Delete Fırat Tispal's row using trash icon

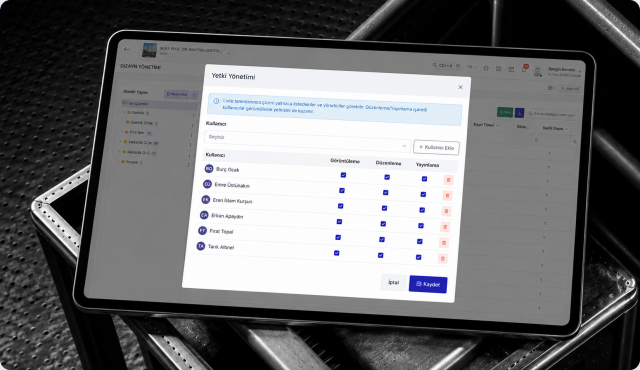click(444, 243)
